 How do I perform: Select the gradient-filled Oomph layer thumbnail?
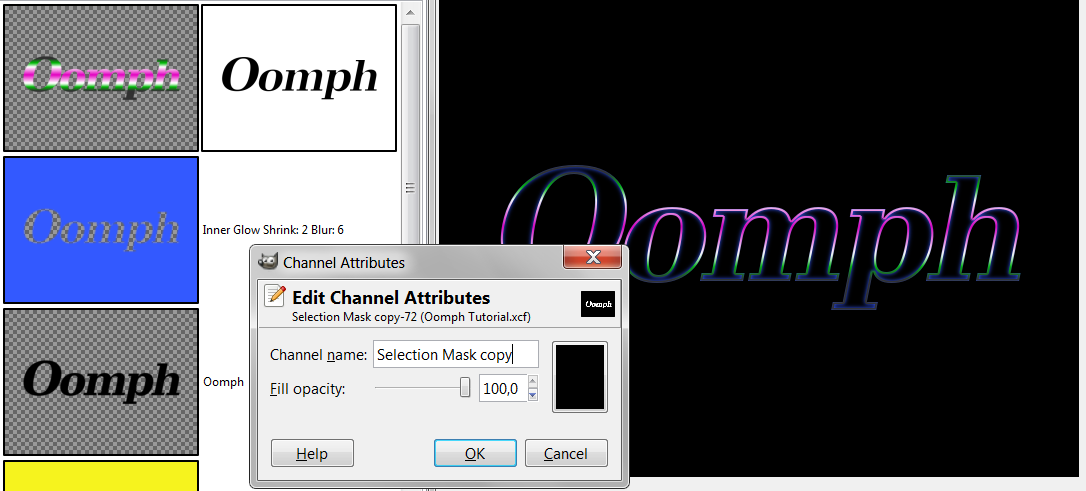pos(101,78)
